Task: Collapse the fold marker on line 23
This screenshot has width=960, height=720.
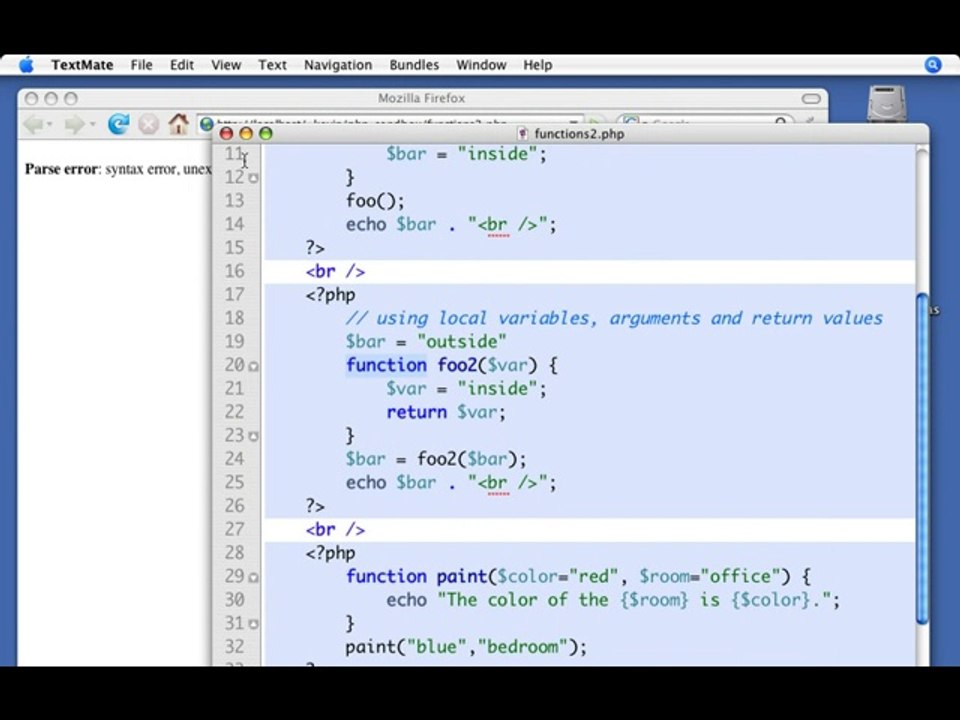Action: (x=253, y=437)
